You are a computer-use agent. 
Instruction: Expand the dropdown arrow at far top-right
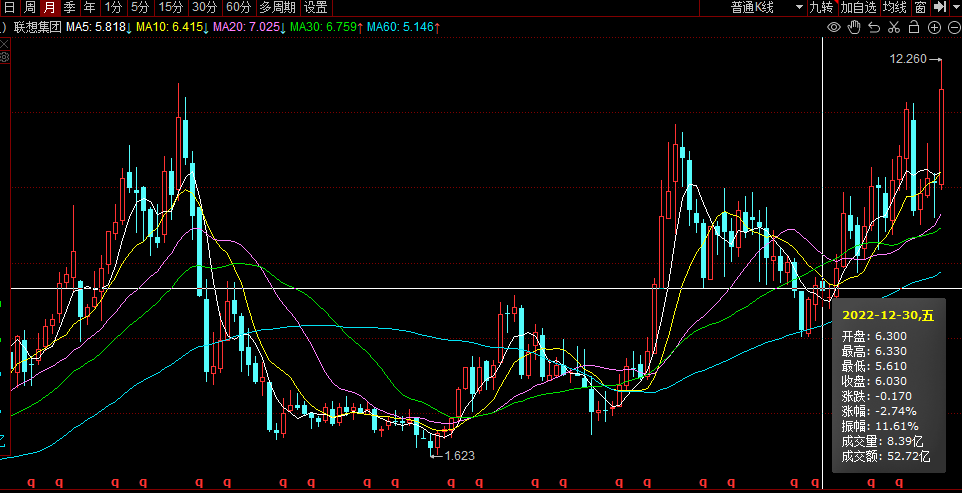pyautogui.click(x=955, y=7)
